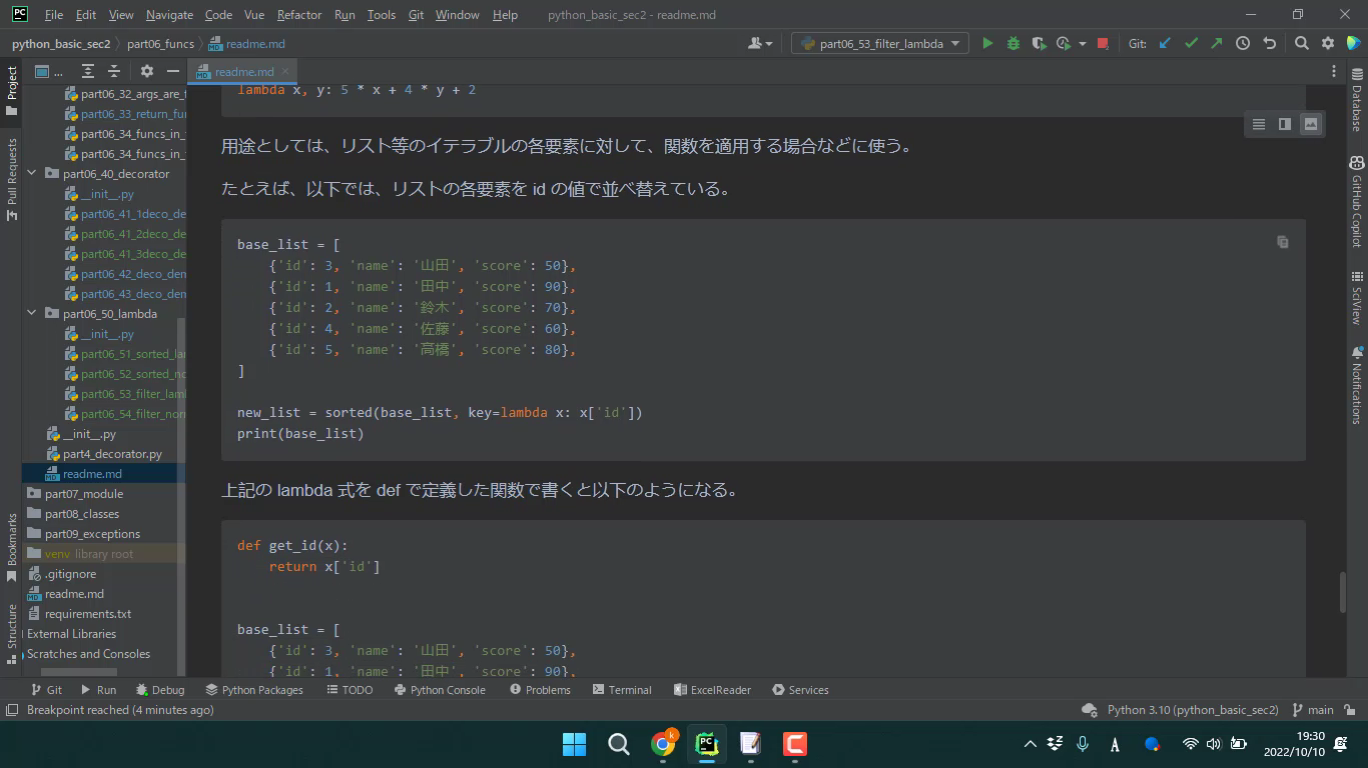Viewport: 1368px width, 768px height.
Task: Open the Refactor menu
Action: [x=299, y=15]
